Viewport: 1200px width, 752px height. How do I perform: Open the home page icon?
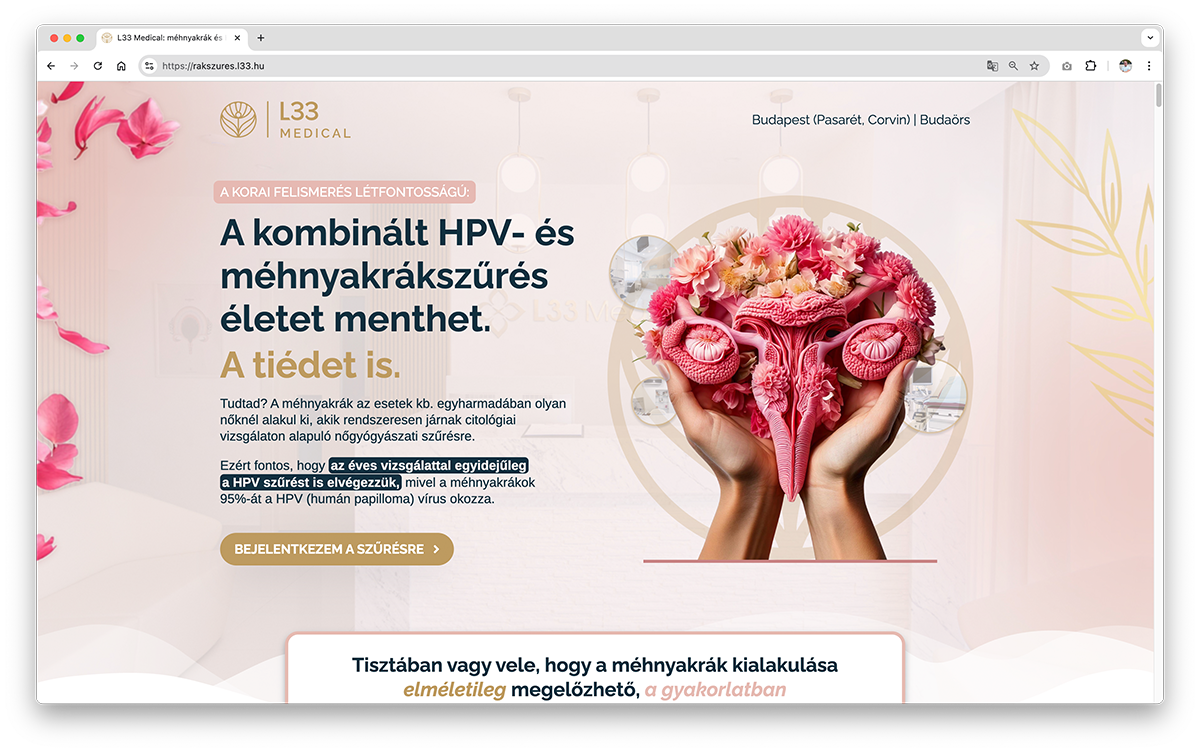(121, 66)
